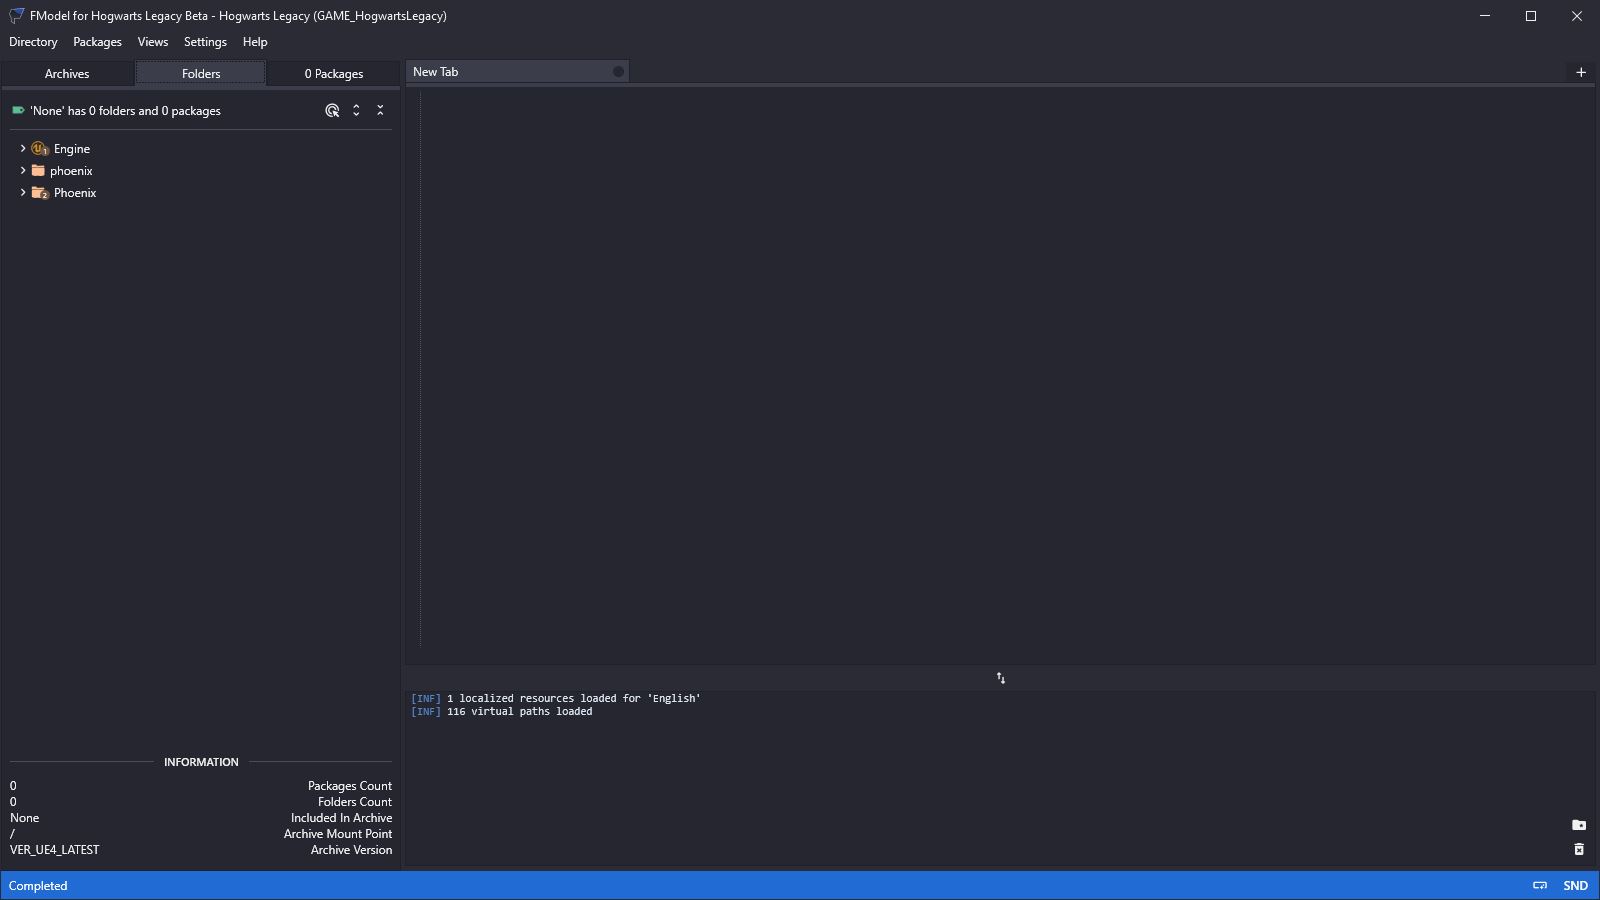Click the swap arrows icon above the log
The height and width of the screenshot is (900, 1600).
click(1000, 678)
